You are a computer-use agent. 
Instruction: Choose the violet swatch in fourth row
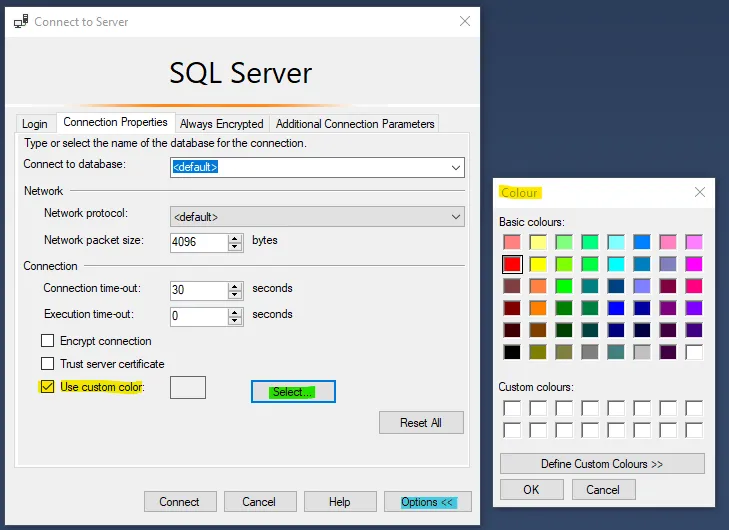point(694,308)
